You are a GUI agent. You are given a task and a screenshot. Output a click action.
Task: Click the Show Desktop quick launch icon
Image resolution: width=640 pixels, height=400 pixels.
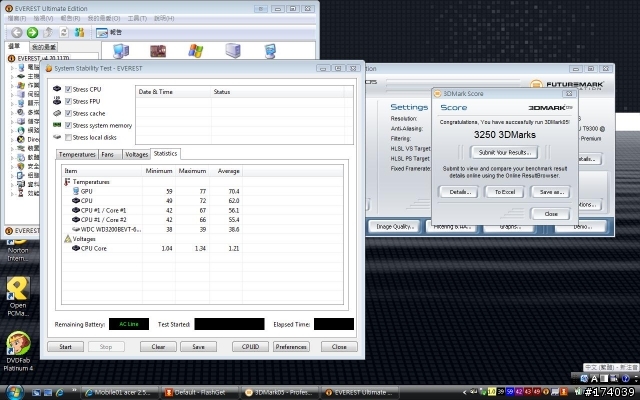point(36,393)
